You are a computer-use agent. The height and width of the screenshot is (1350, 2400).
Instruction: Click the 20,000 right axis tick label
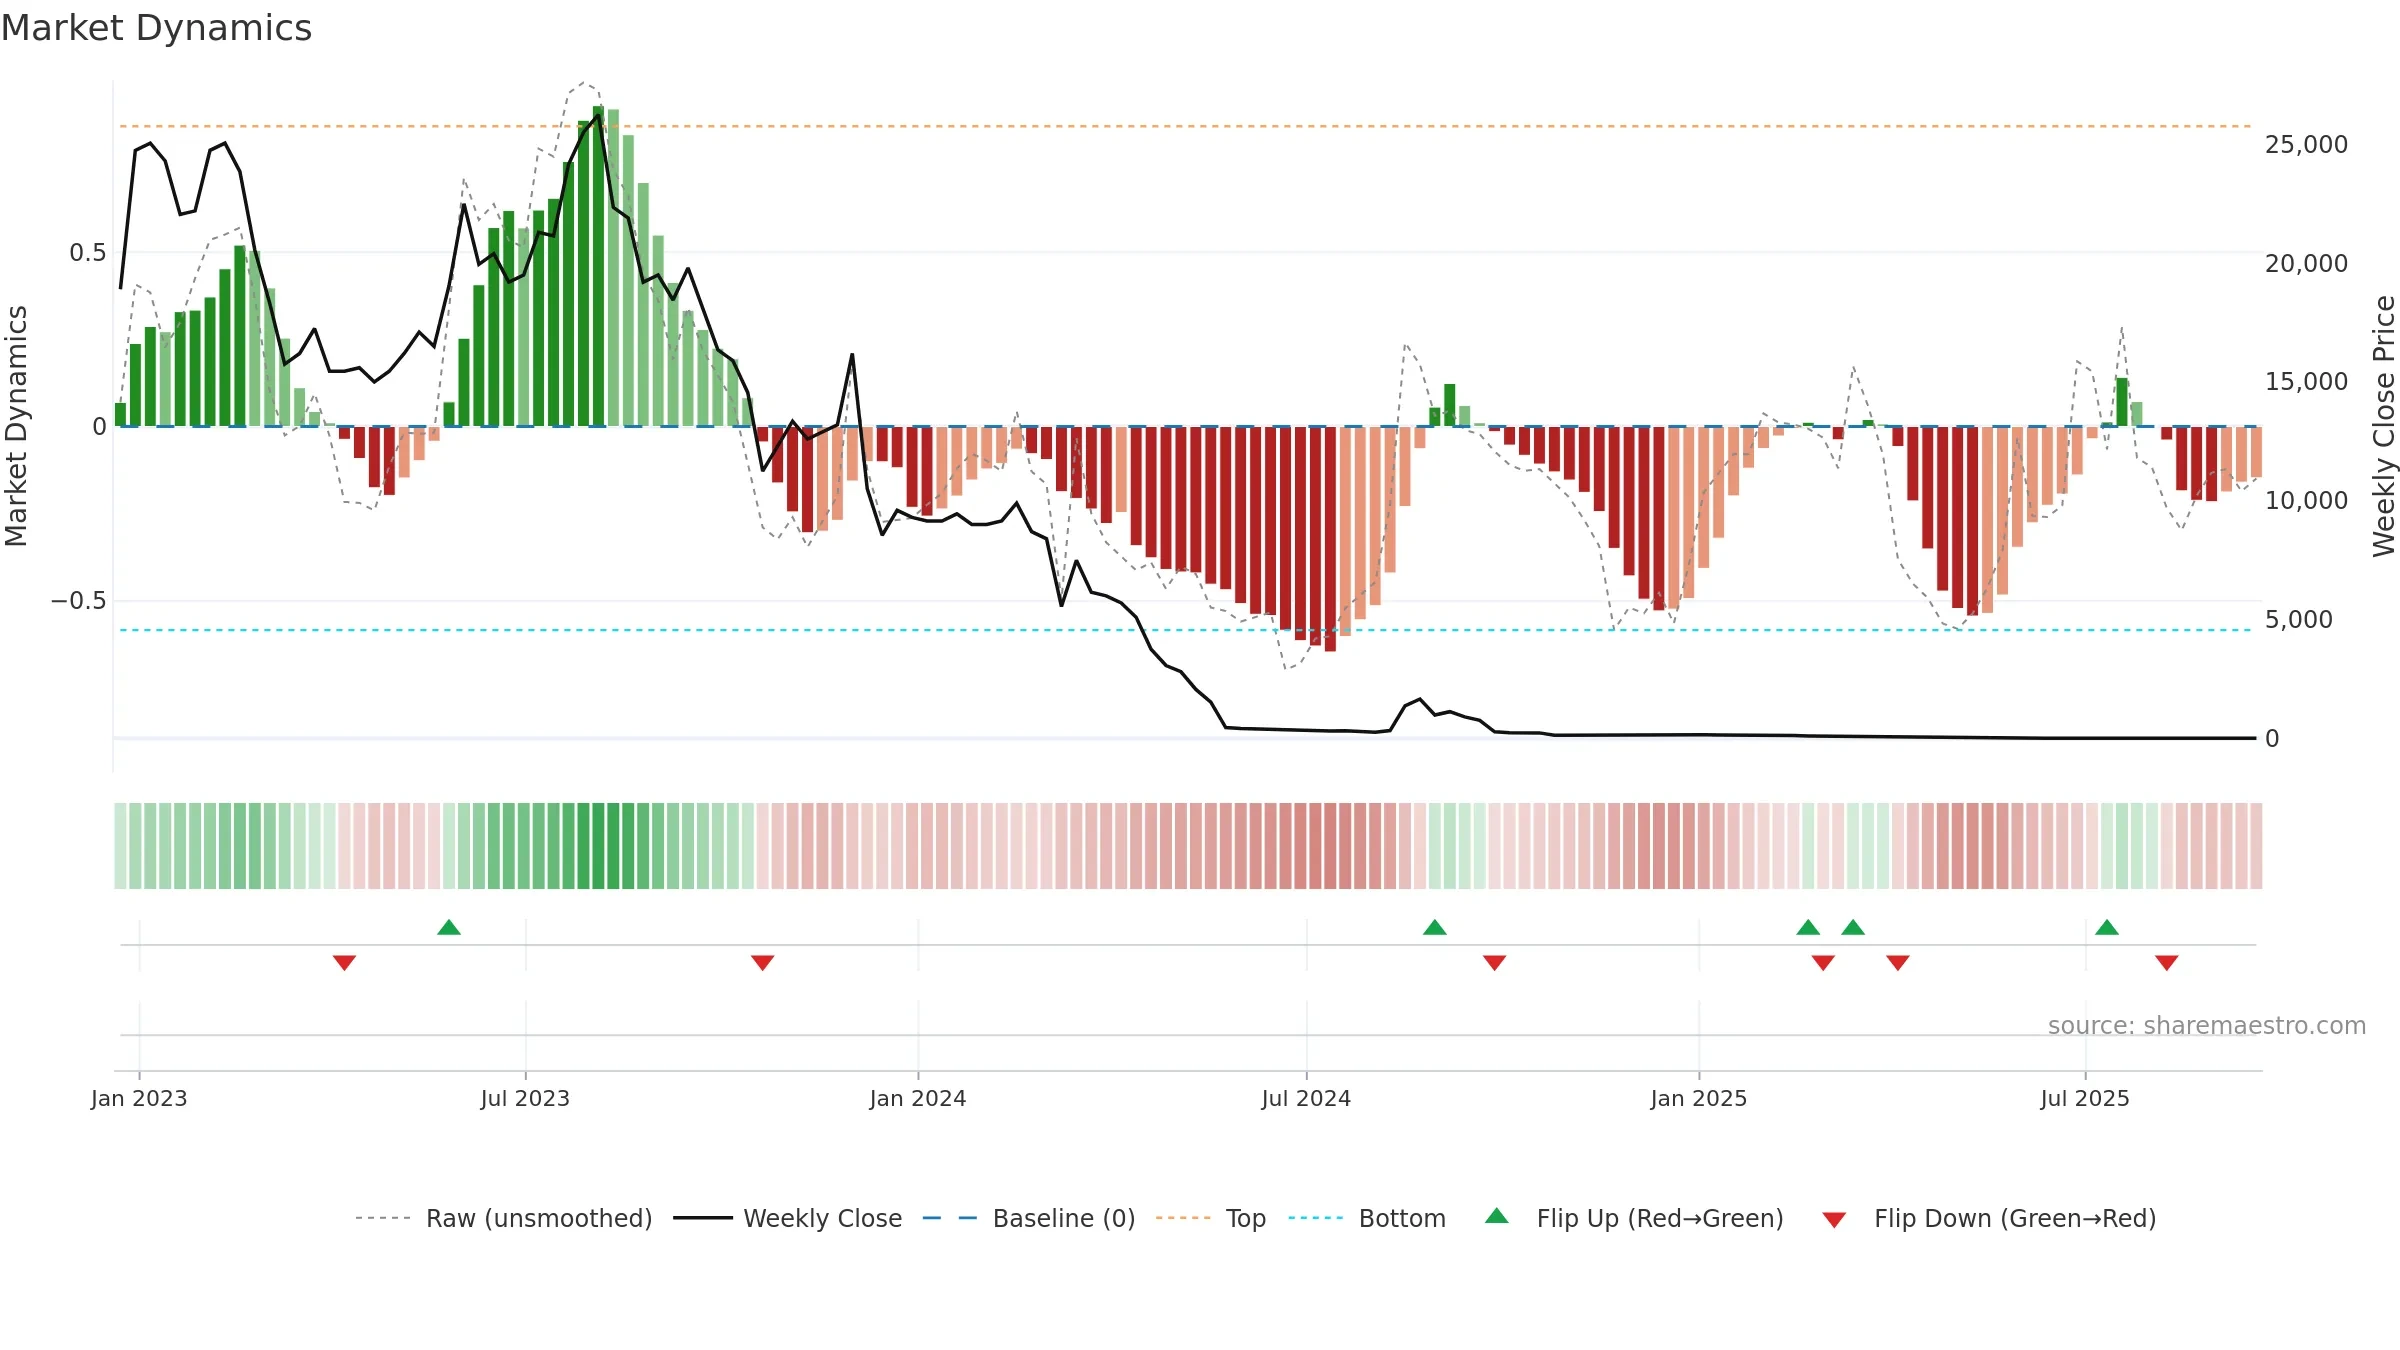coord(2306,264)
